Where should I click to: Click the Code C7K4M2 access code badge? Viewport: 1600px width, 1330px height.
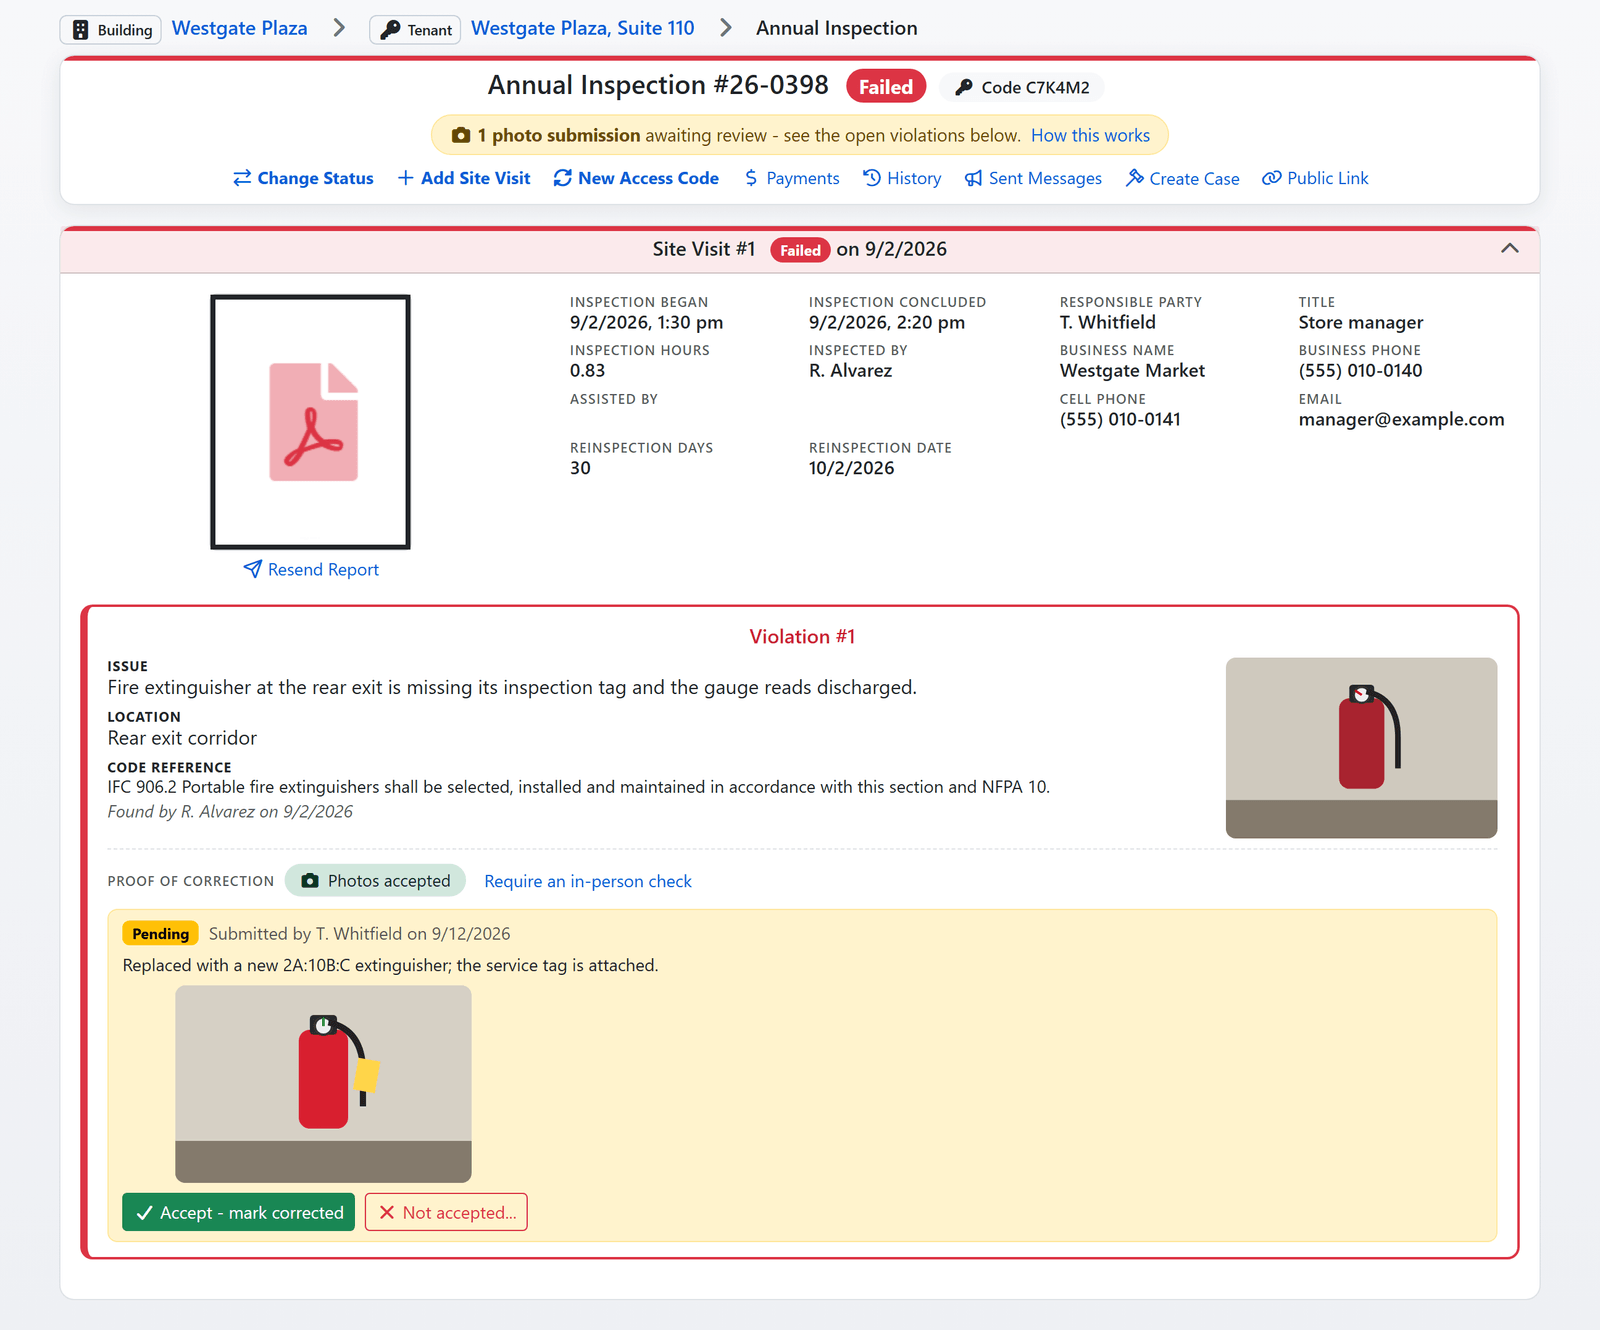coord(1022,87)
